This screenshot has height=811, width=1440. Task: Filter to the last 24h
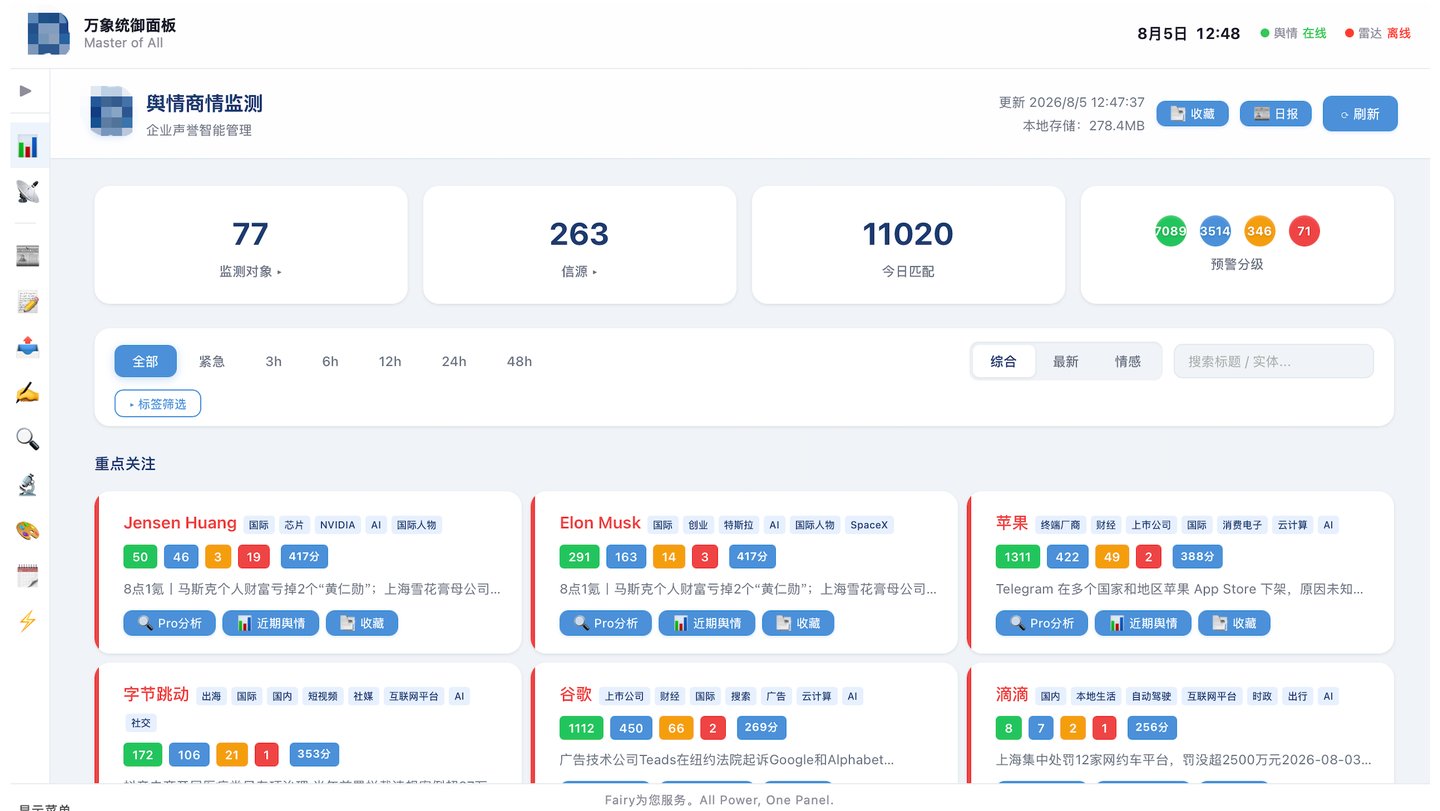pyautogui.click(x=454, y=361)
